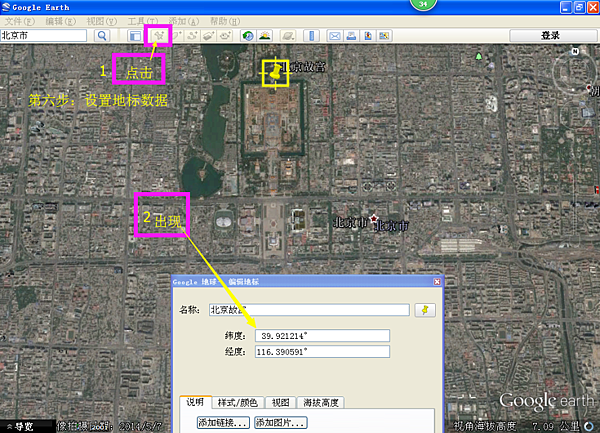Click the placemark icon button beside name field
This screenshot has width=600, height=433.
click(x=425, y=310)
